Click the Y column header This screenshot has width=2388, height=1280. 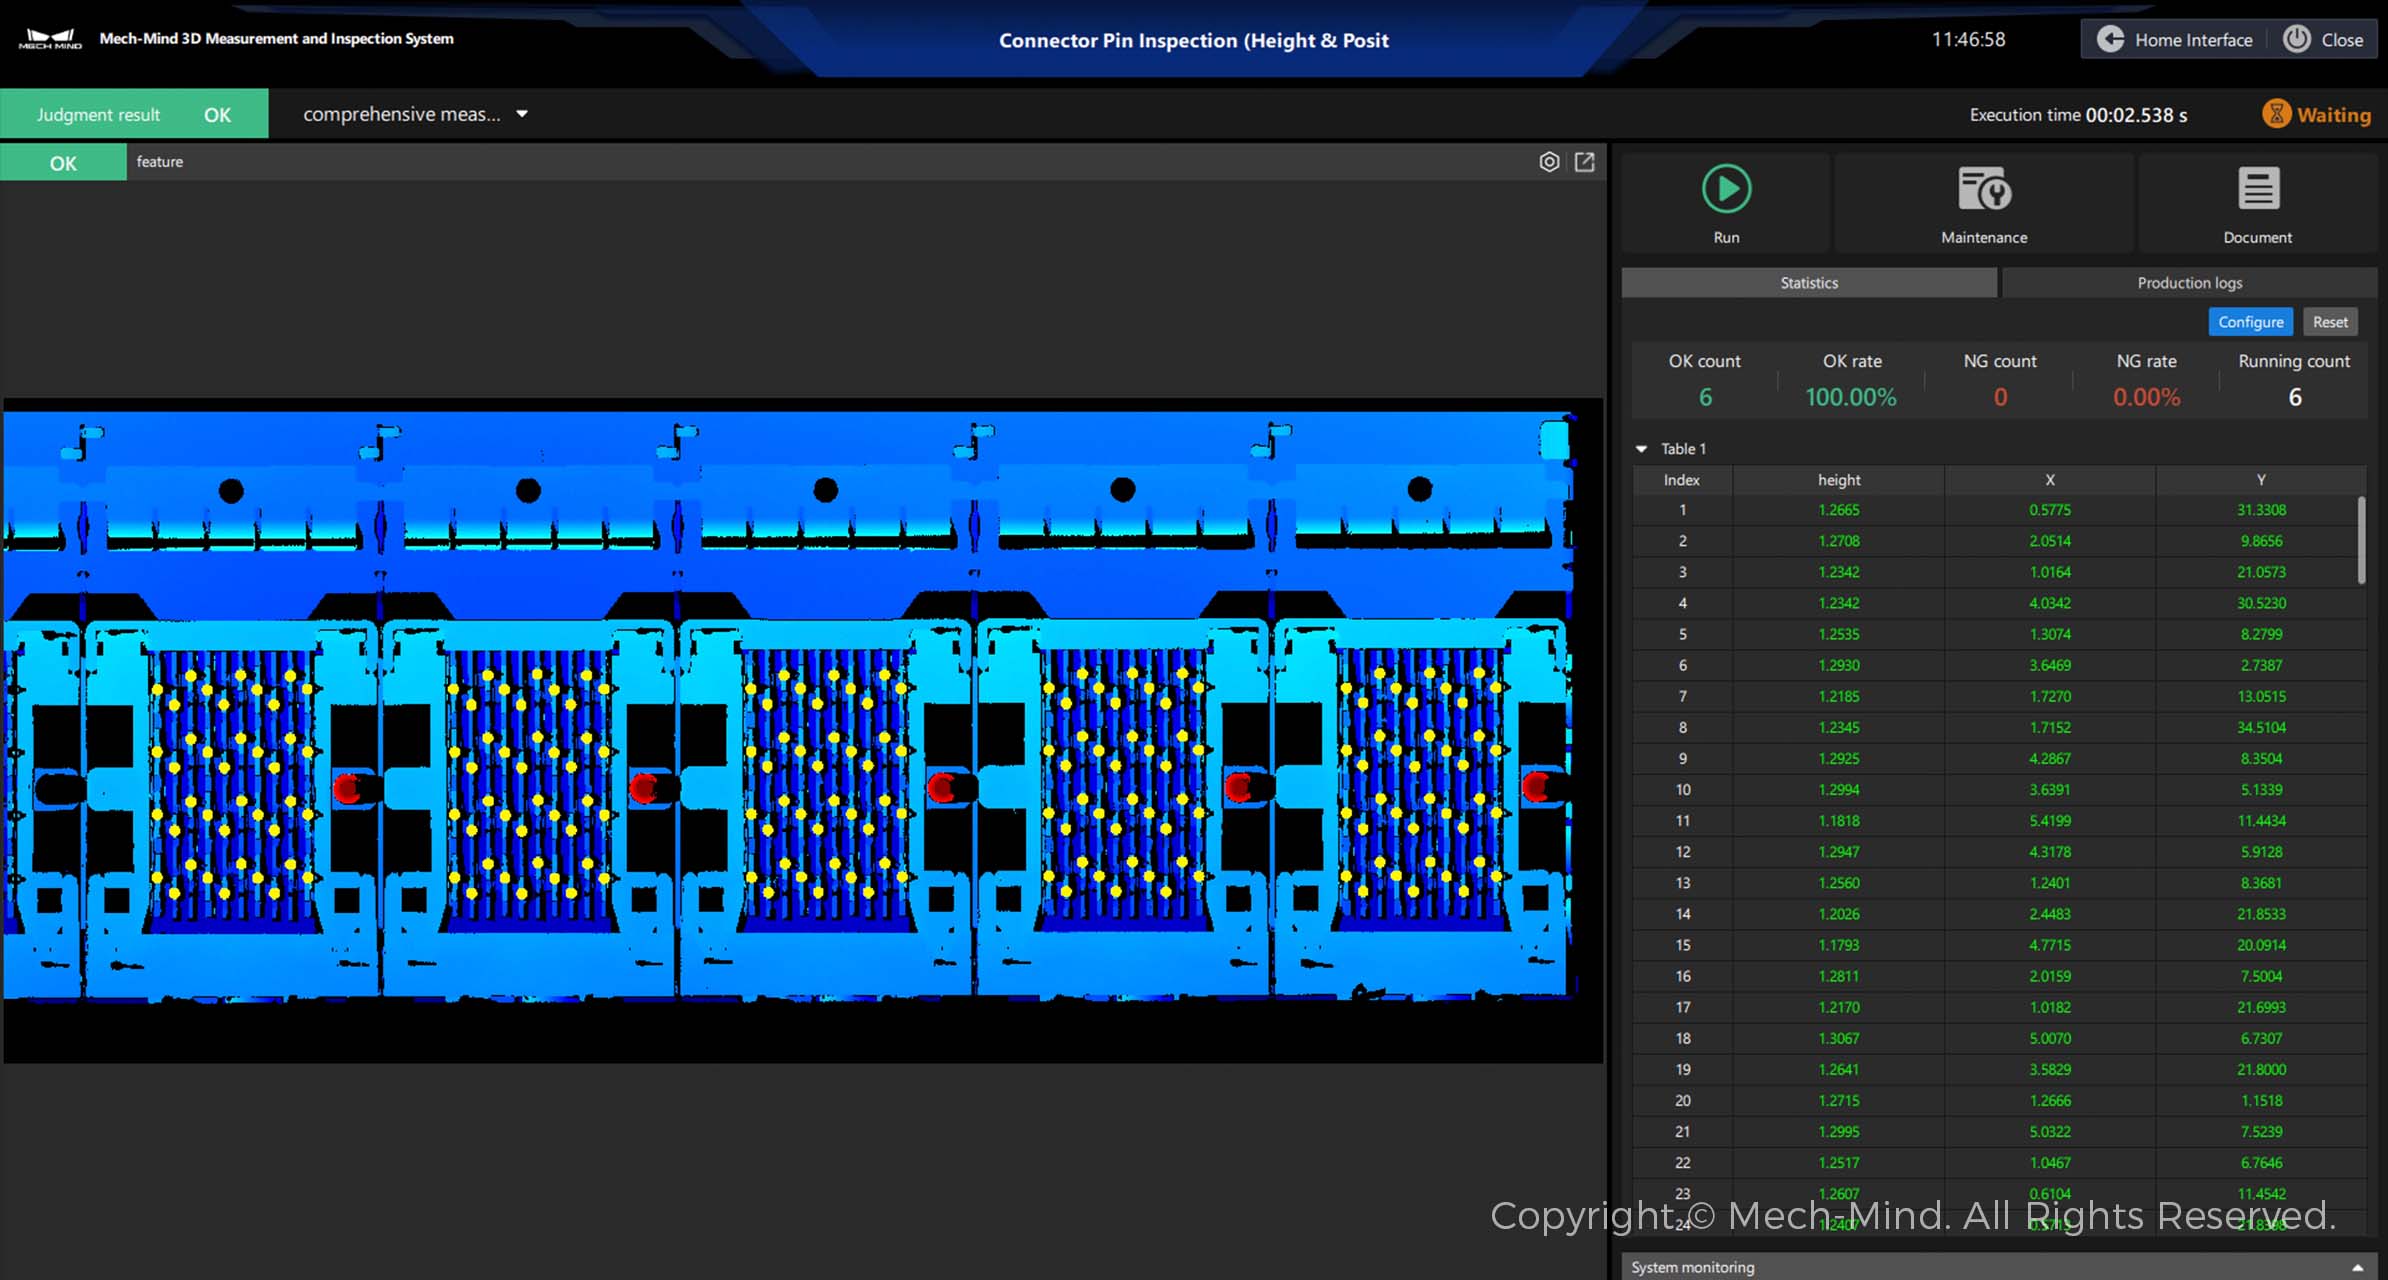[2261, 480]
